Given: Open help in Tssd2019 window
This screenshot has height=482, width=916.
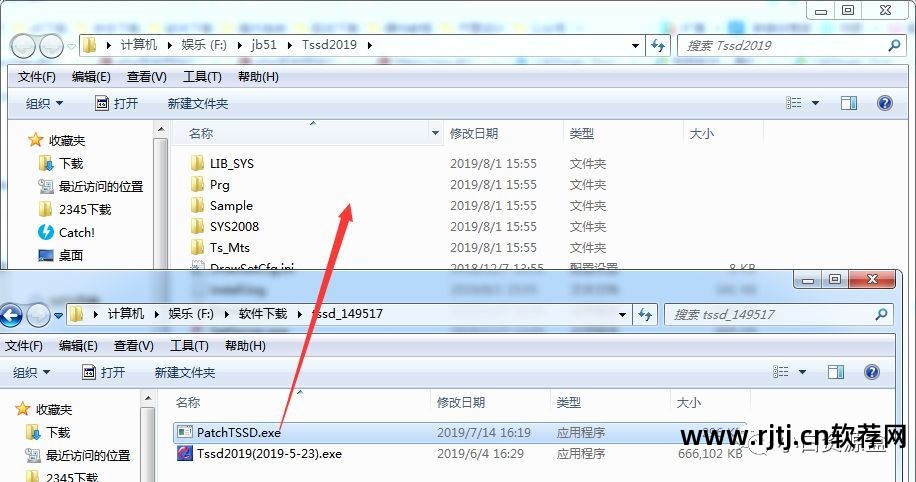Looking at the screenshot, I should (884, 103).
